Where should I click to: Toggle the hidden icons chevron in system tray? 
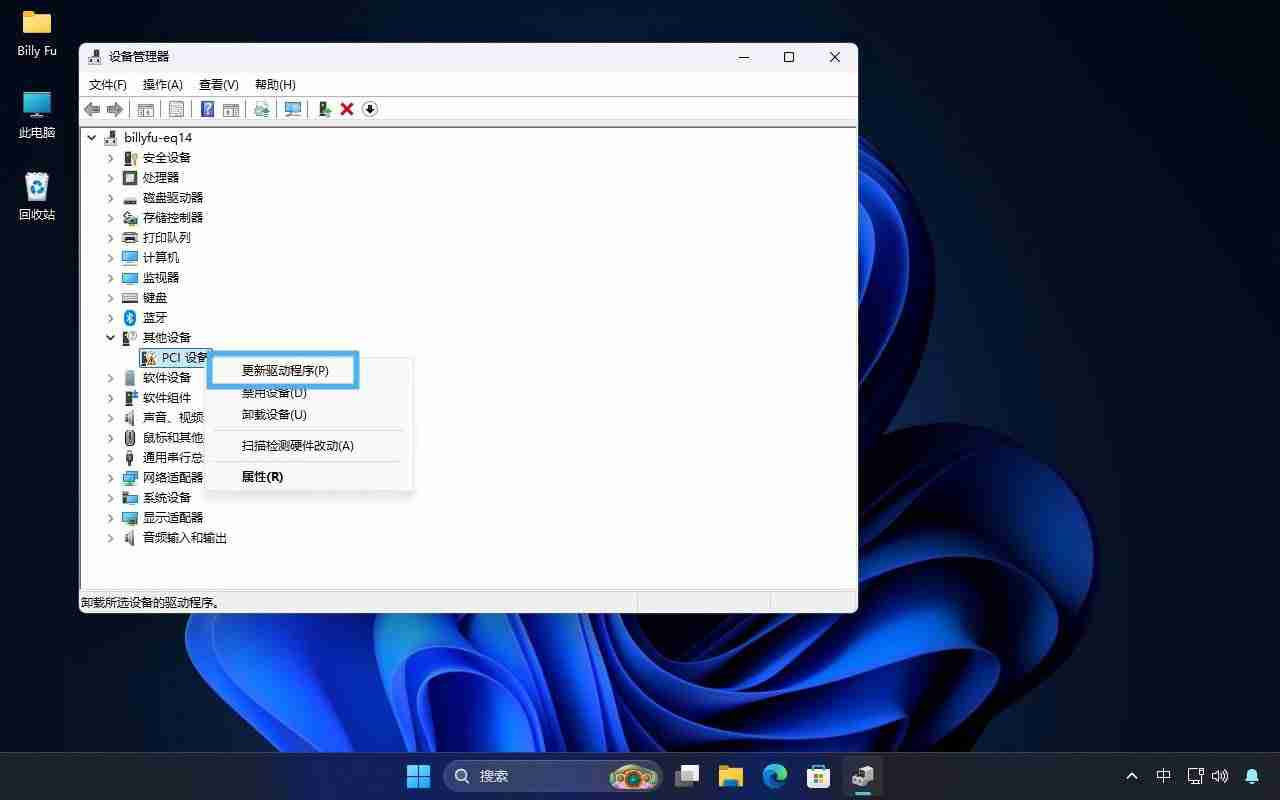[x=1131, y=775]
